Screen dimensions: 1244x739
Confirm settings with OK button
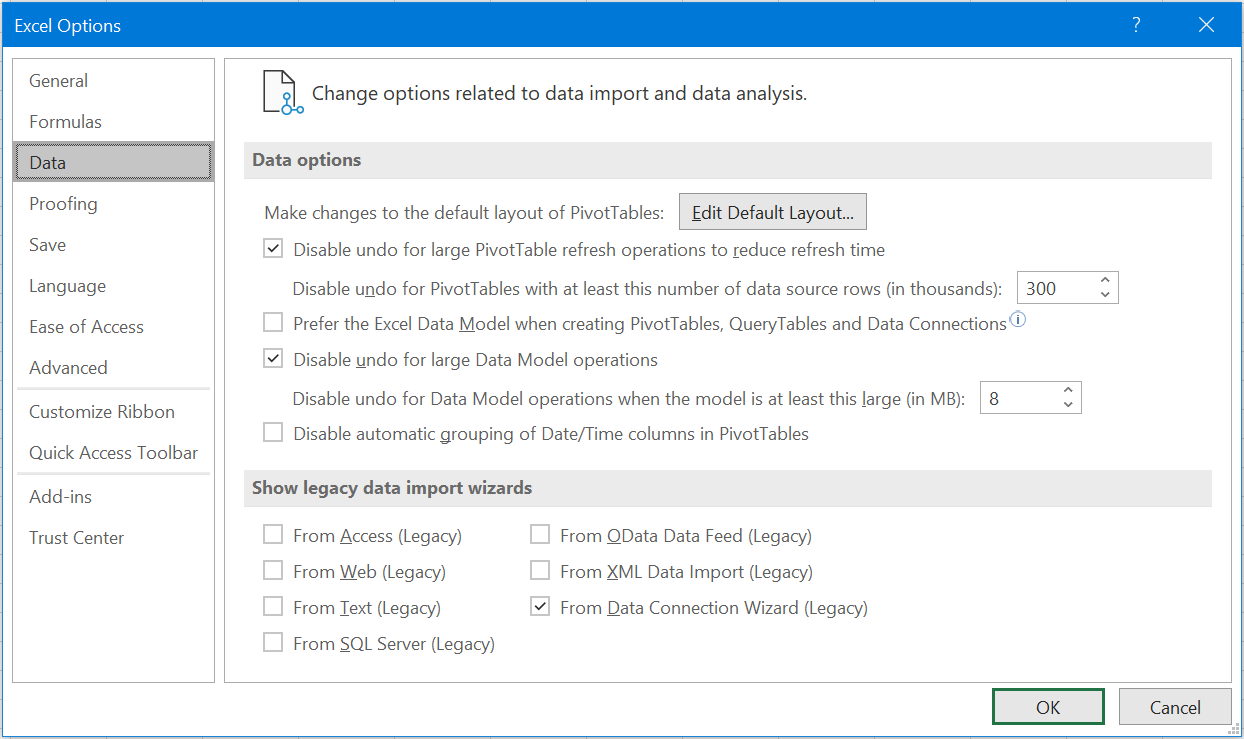1048,707
